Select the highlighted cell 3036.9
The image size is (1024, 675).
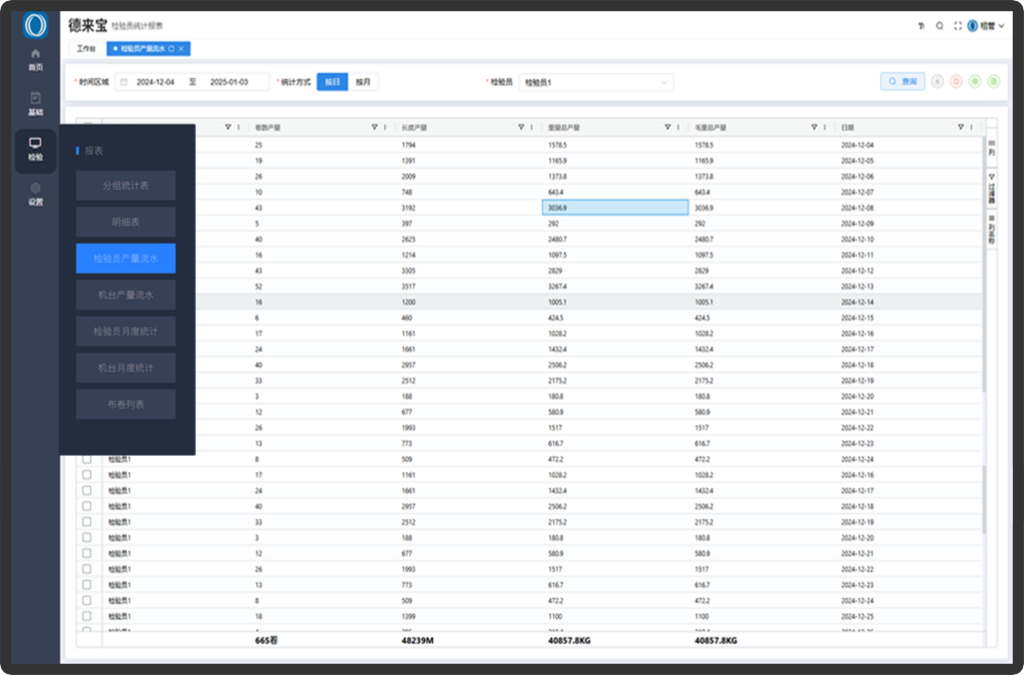[615, 208]
